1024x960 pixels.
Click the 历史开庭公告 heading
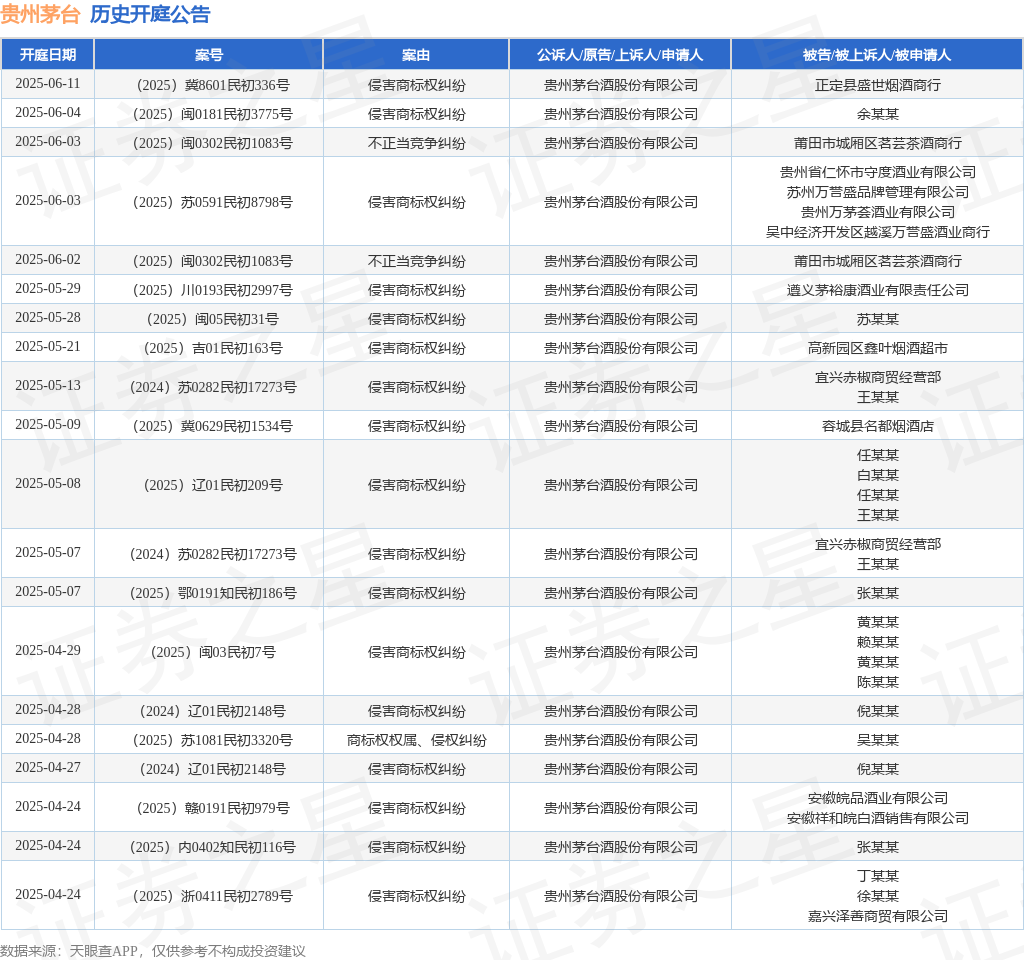click(150, 14)
